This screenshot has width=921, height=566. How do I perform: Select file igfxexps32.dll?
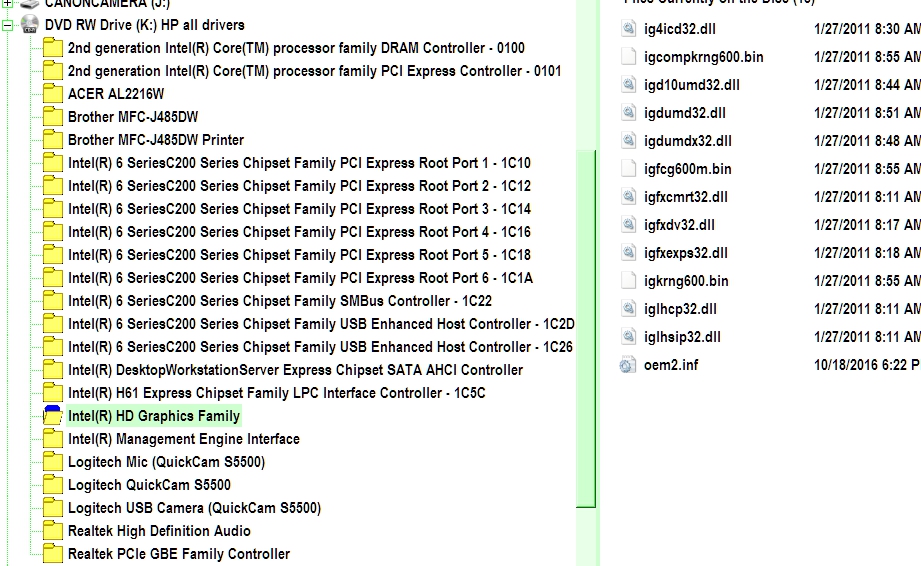point(686,253)
